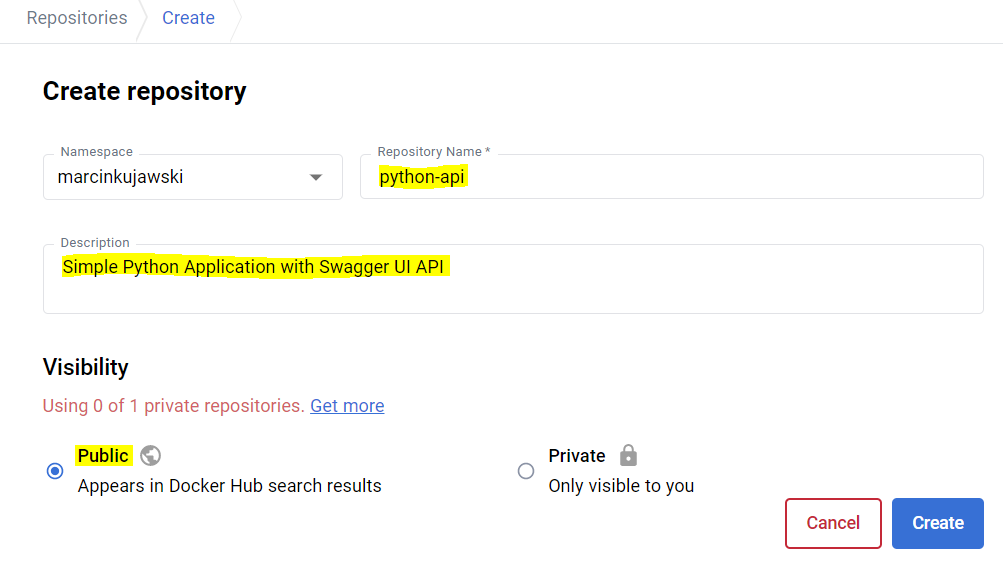Focus the Repository Name field
This screenshot has height=569, width=1003.
(x=670, y=178)
